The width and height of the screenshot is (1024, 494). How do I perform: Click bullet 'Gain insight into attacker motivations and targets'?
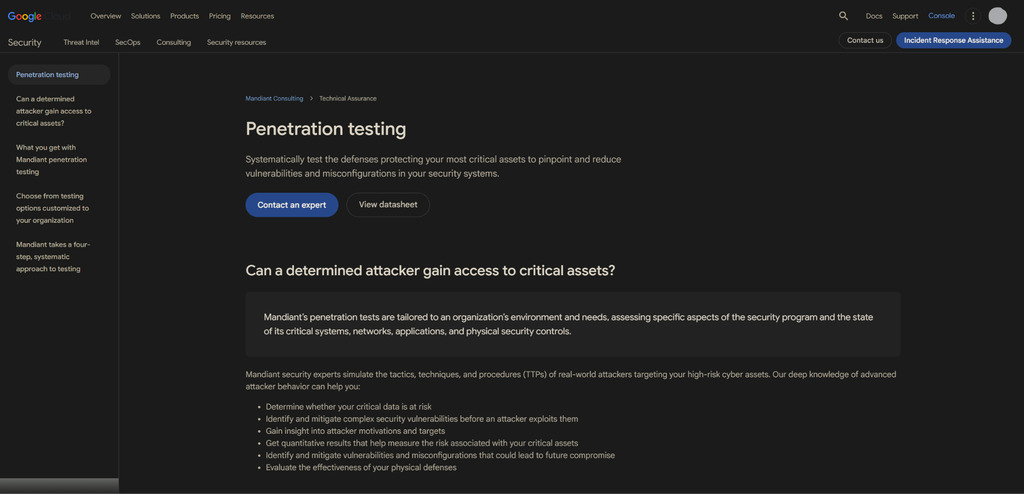pyautogui.click(x=355, y=431)
